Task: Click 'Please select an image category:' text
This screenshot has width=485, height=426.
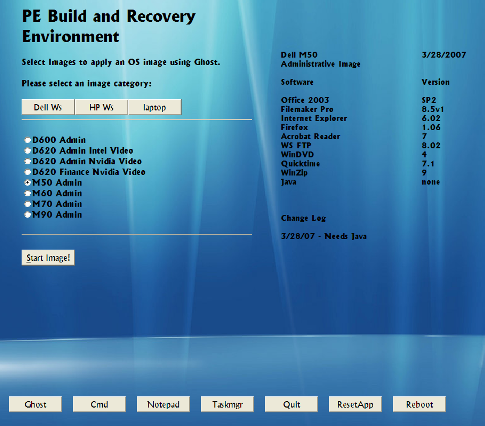Action: (86, 83)
